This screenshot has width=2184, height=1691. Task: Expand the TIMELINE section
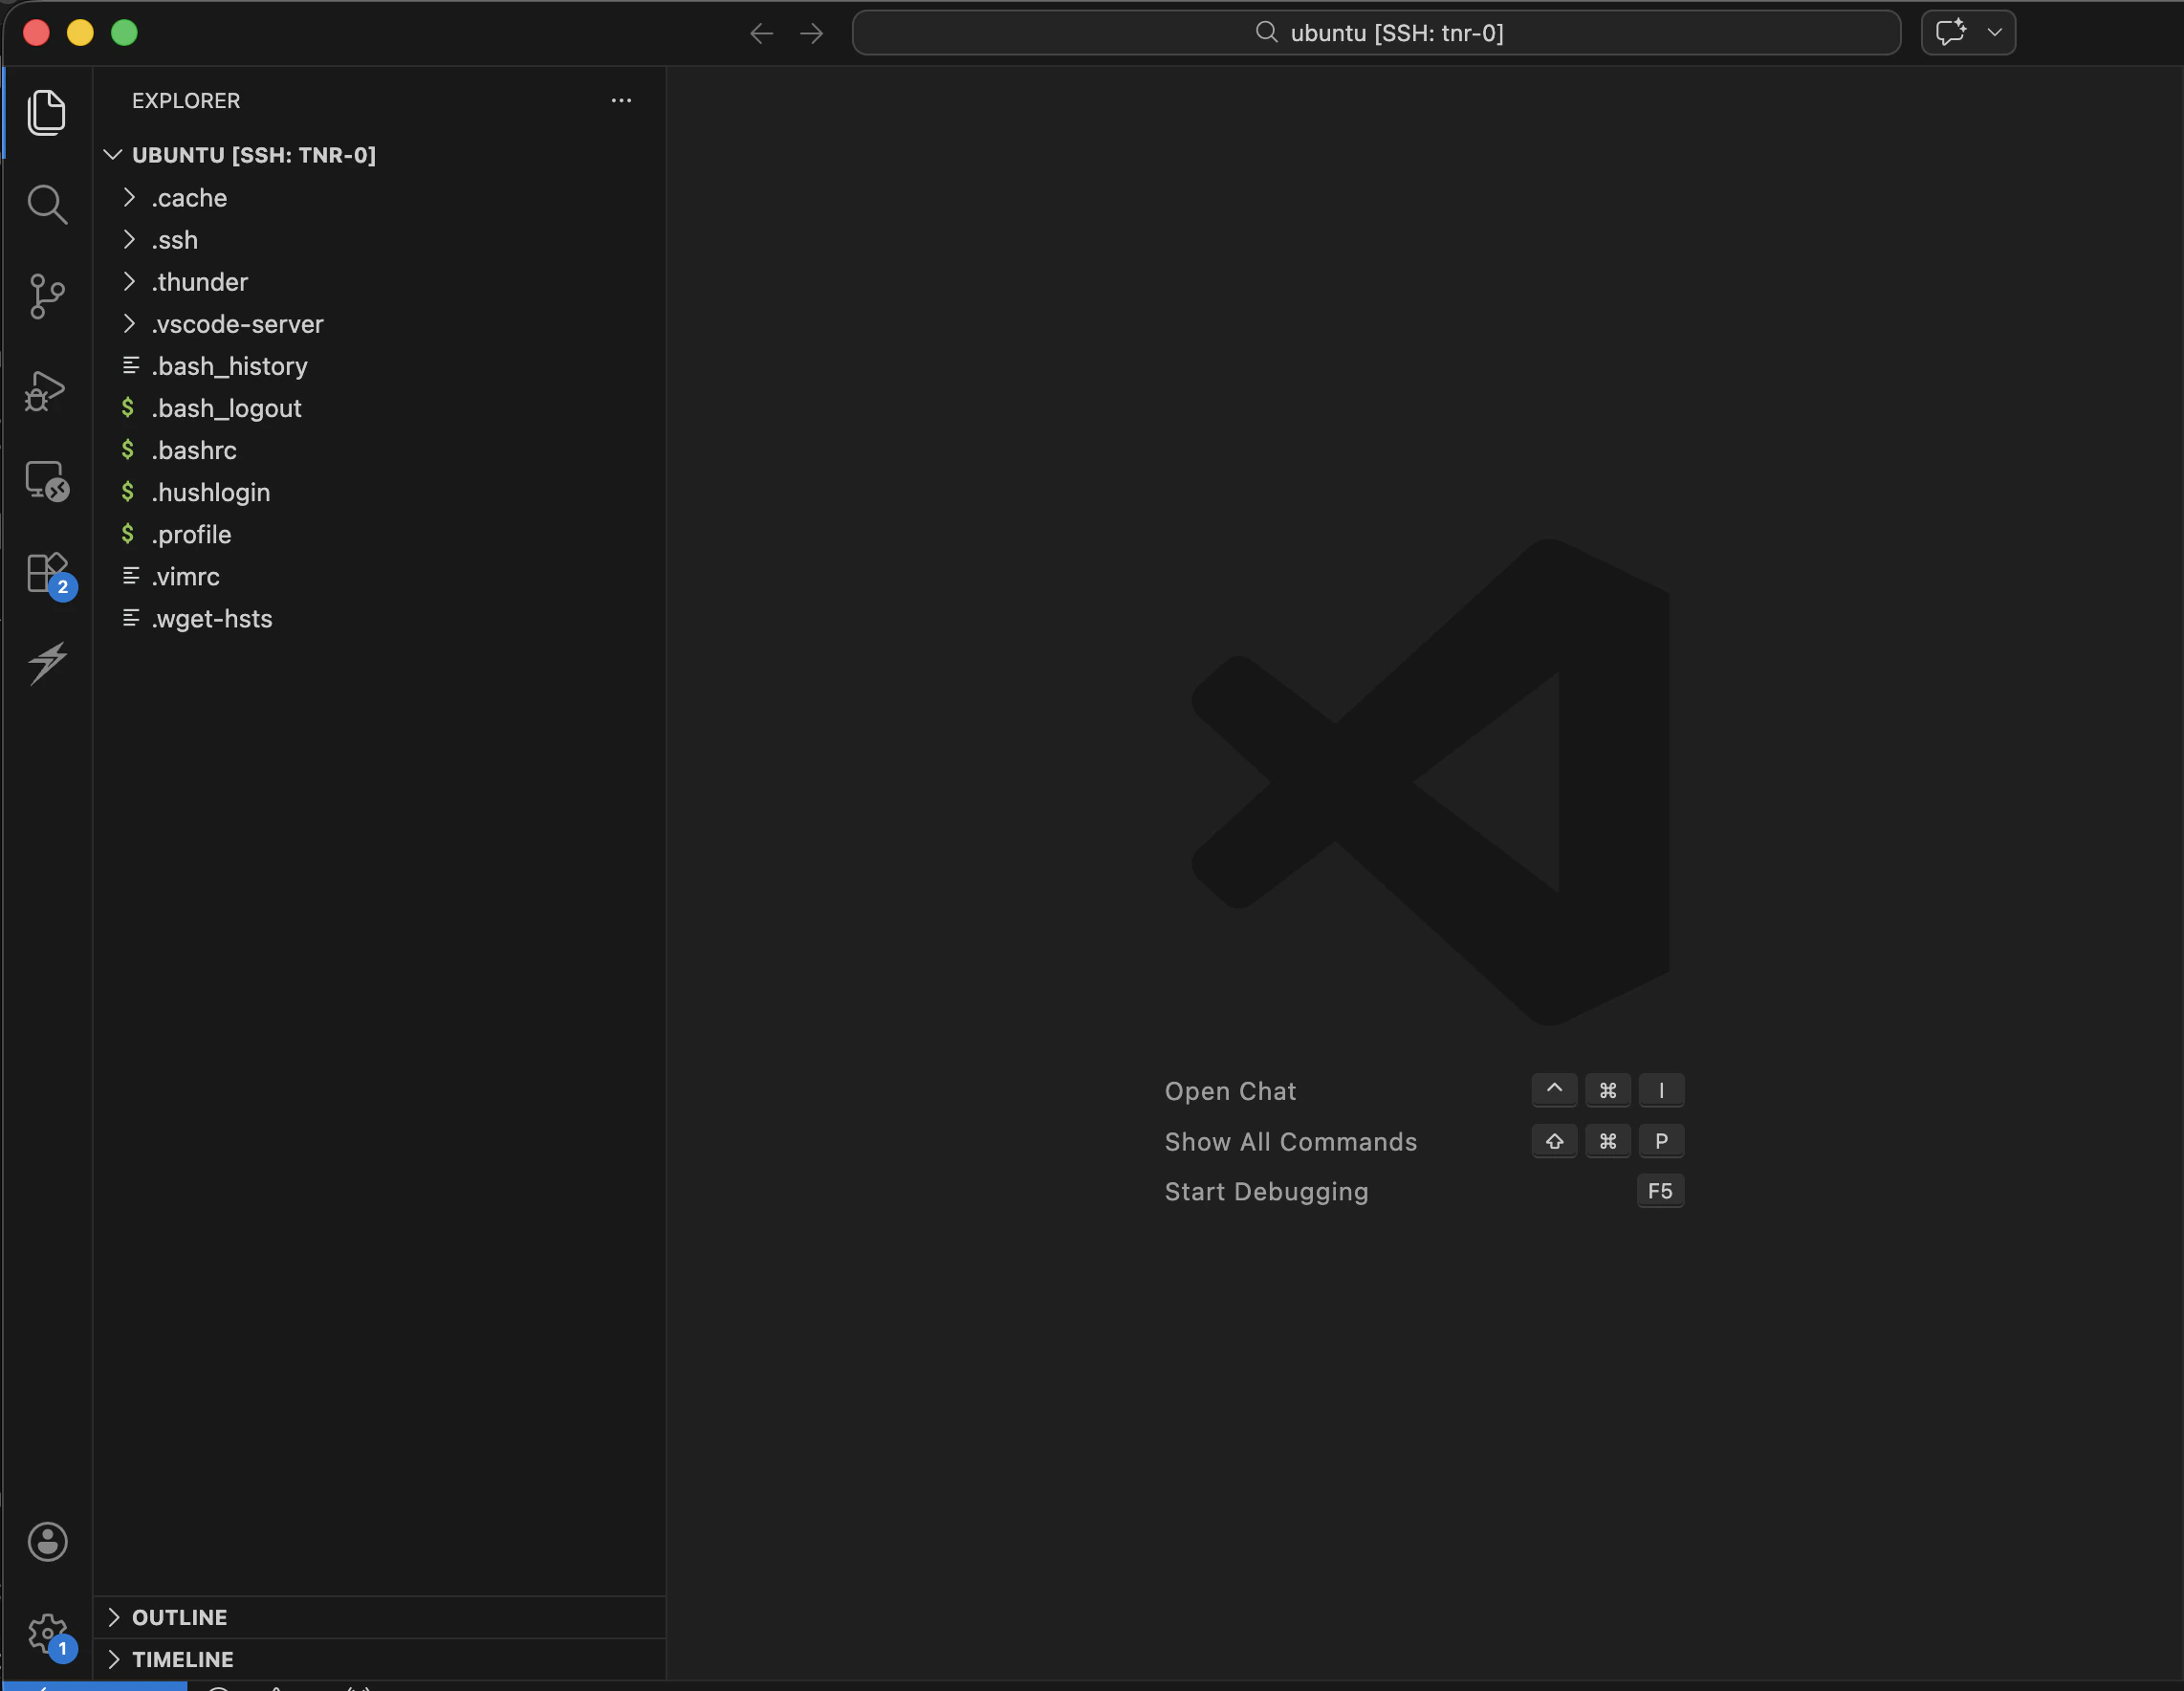380,1659
